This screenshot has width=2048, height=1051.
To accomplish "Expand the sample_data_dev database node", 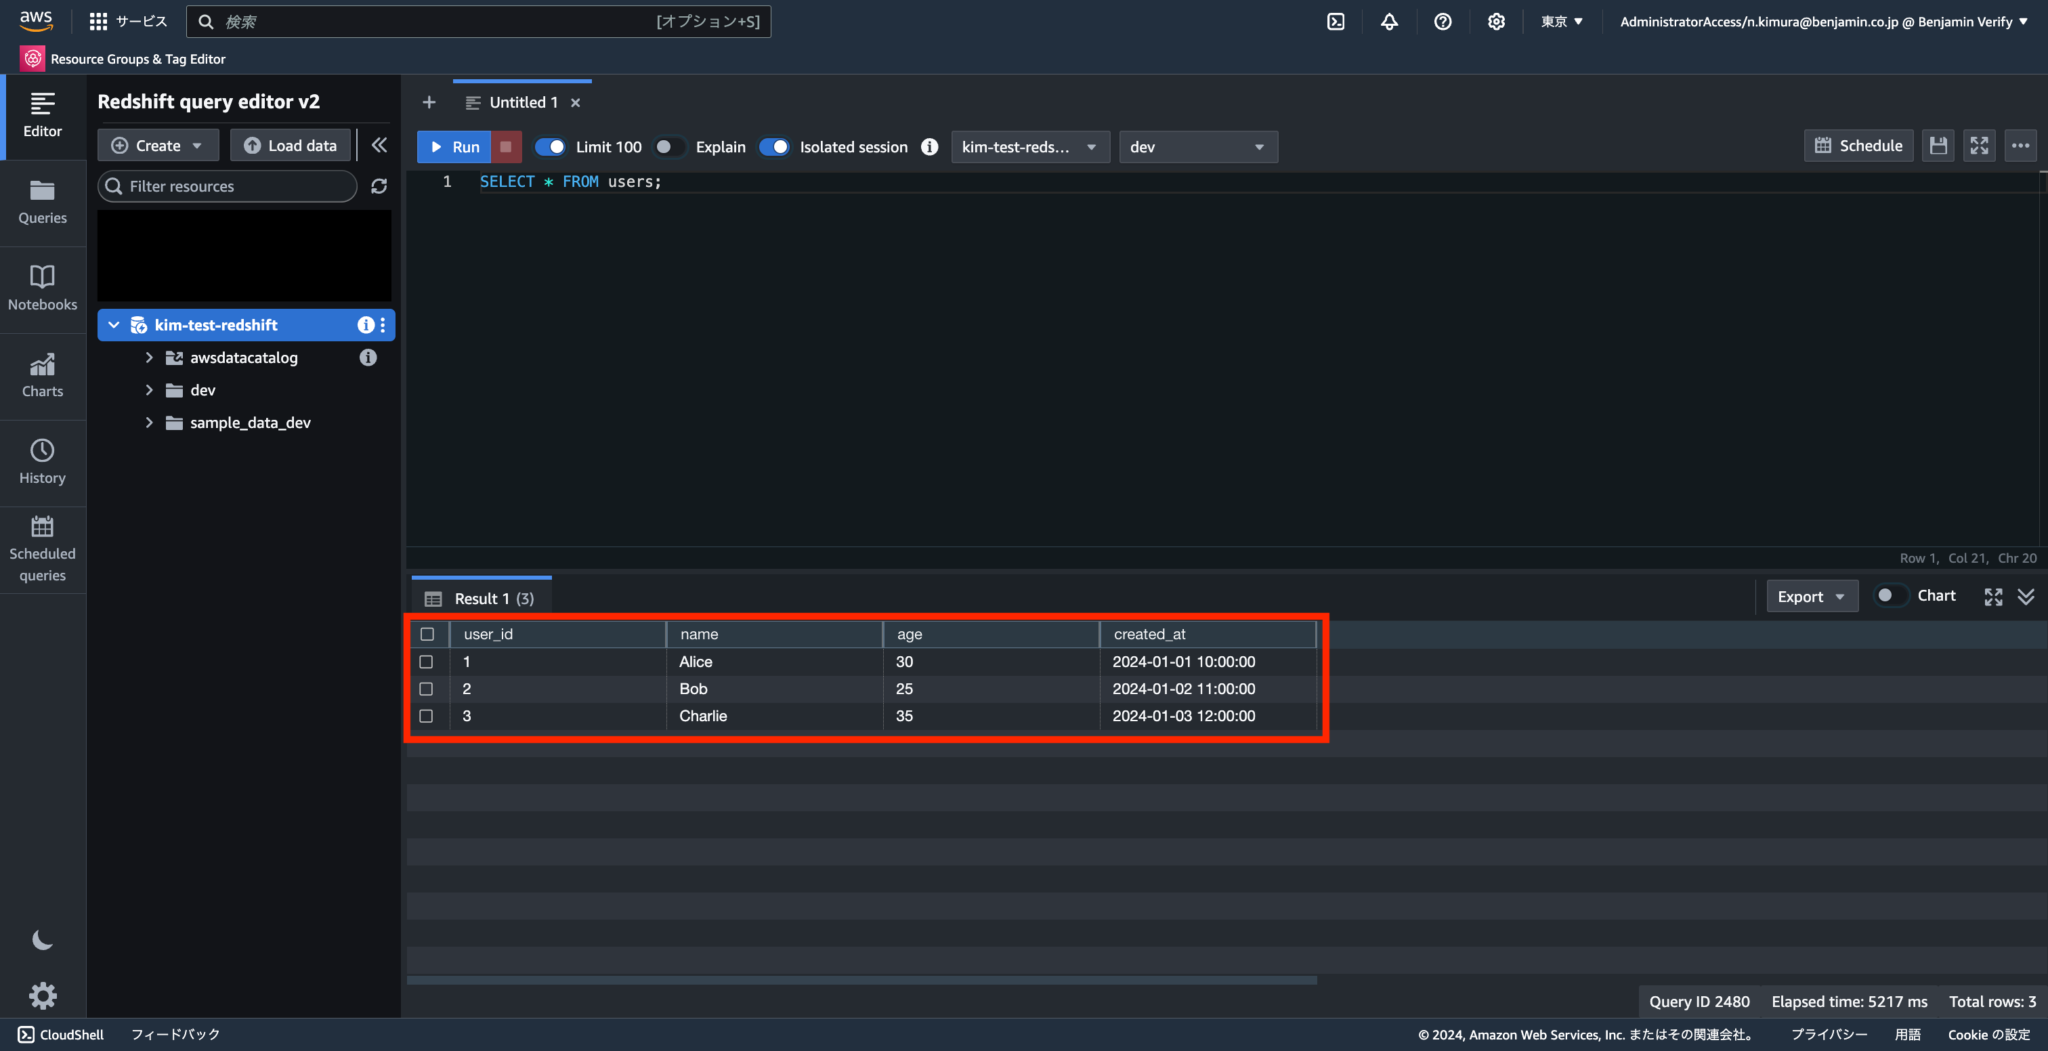I will [x=149, y=423].
